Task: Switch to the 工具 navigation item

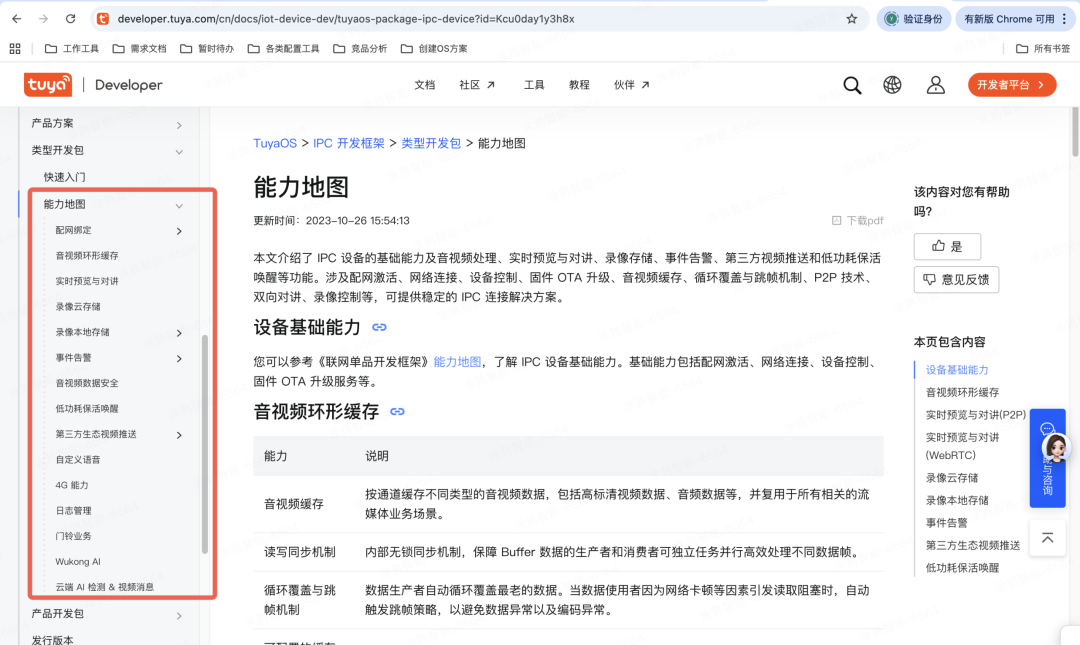Action: (x=534, y=85)
